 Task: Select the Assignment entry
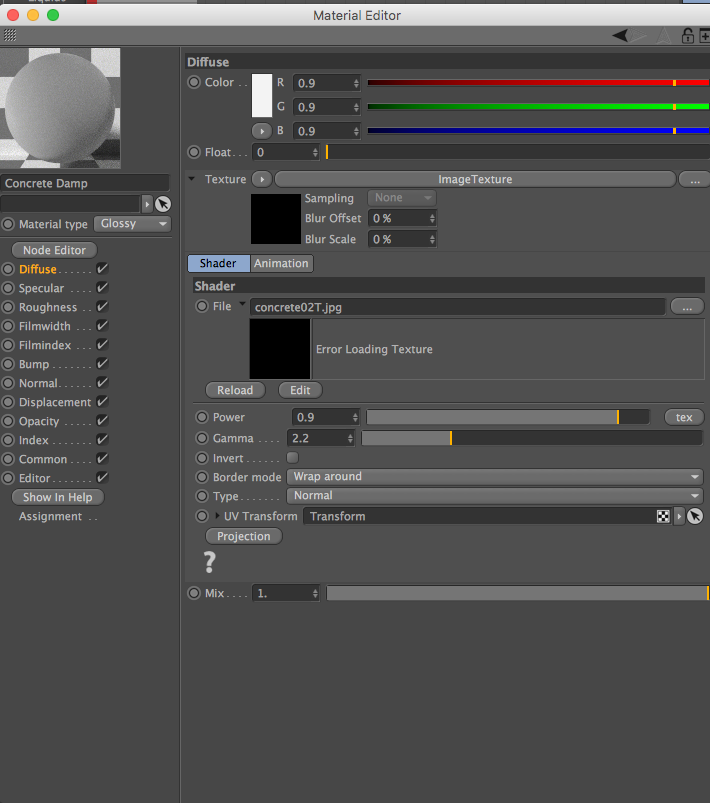[50, 516]
